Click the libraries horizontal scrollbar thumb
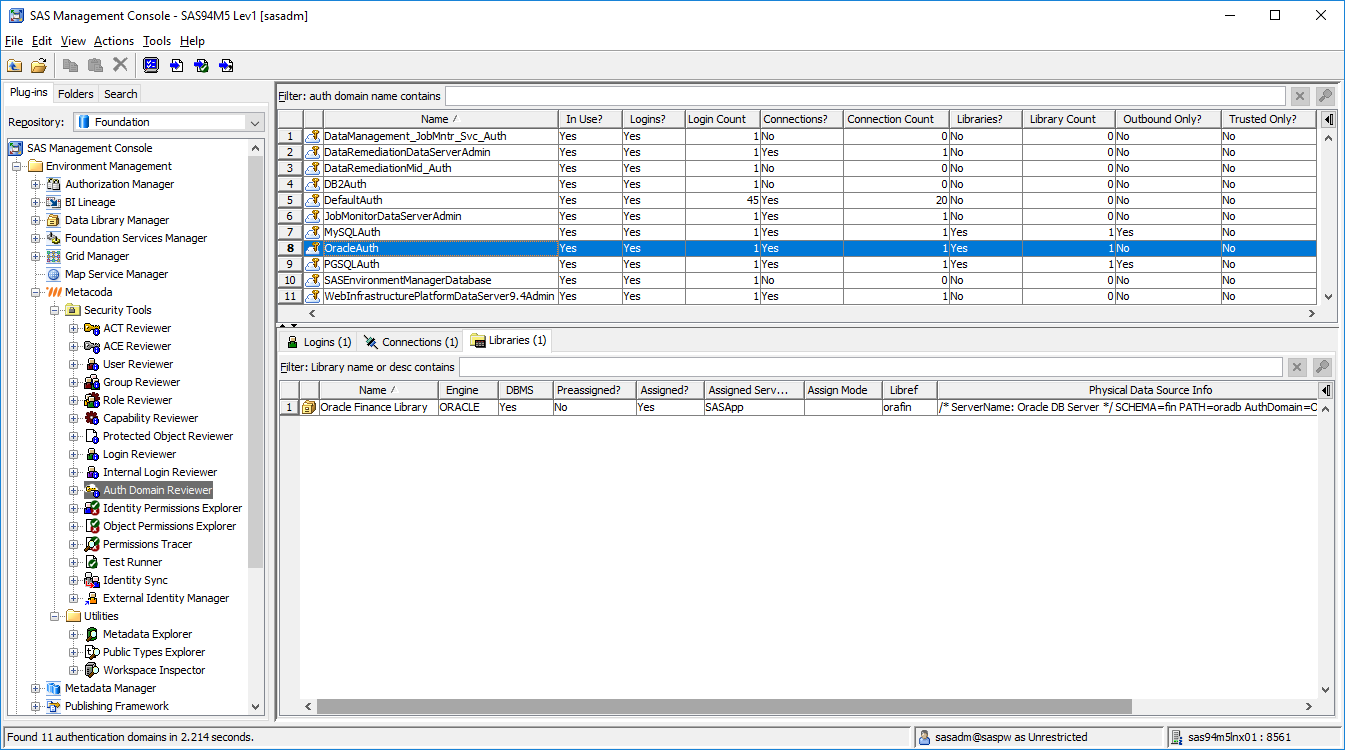1345x750 pixels. pyautogui.click(x=724, y=706)
